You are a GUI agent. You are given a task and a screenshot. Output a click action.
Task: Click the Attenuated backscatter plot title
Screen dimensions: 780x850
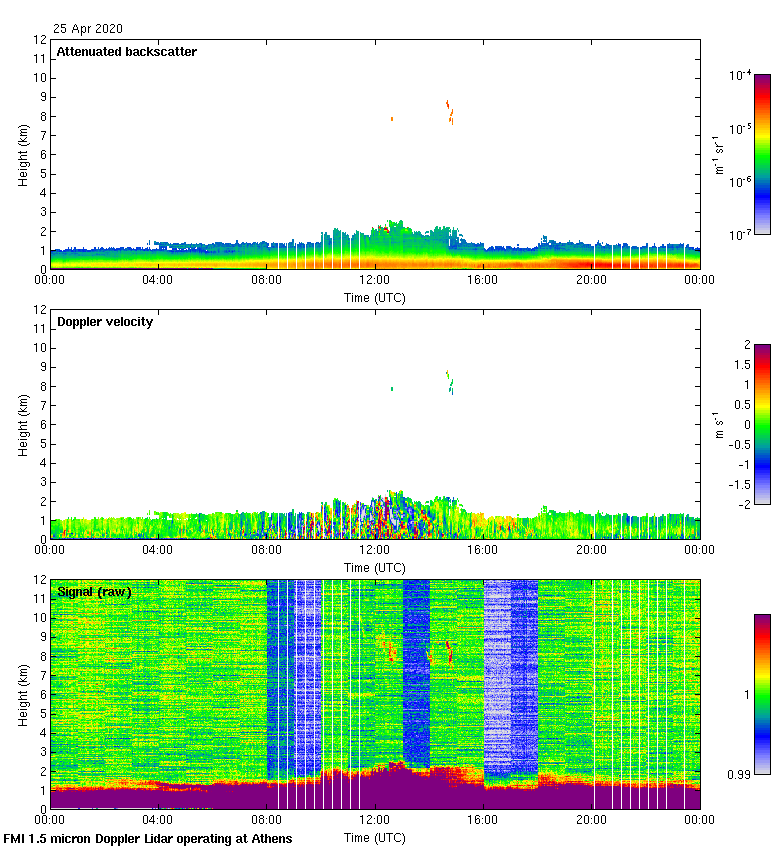[126, 52]
